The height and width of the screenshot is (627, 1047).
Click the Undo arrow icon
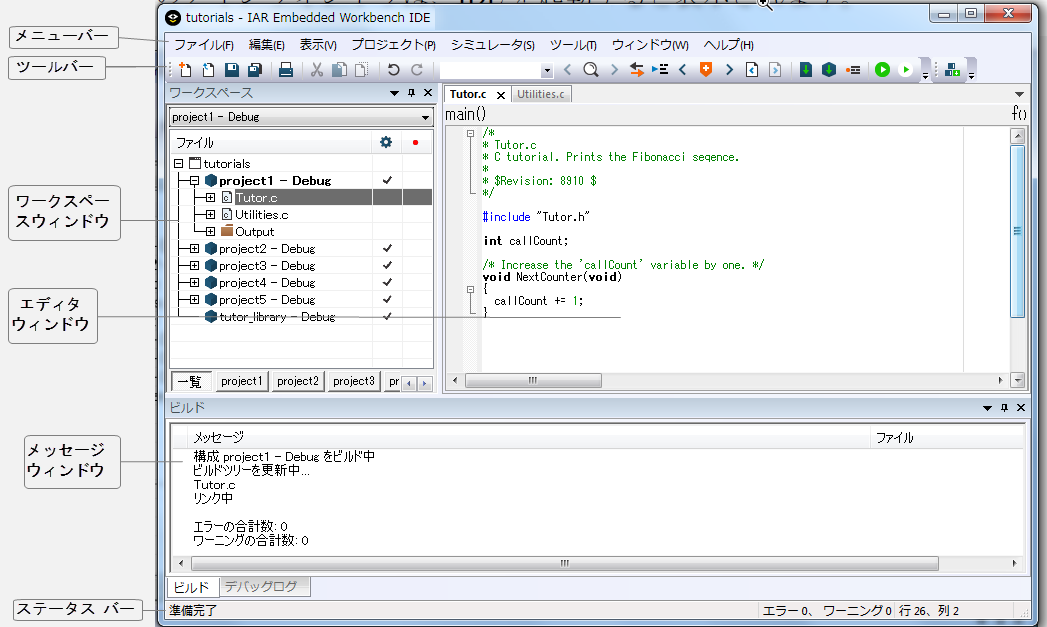click(393, 70)
